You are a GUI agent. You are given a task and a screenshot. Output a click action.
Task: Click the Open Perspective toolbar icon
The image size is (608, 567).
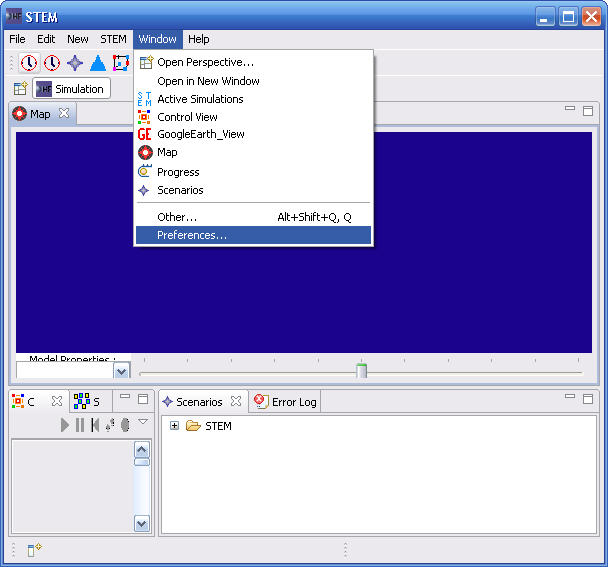(x=20, y=89)
